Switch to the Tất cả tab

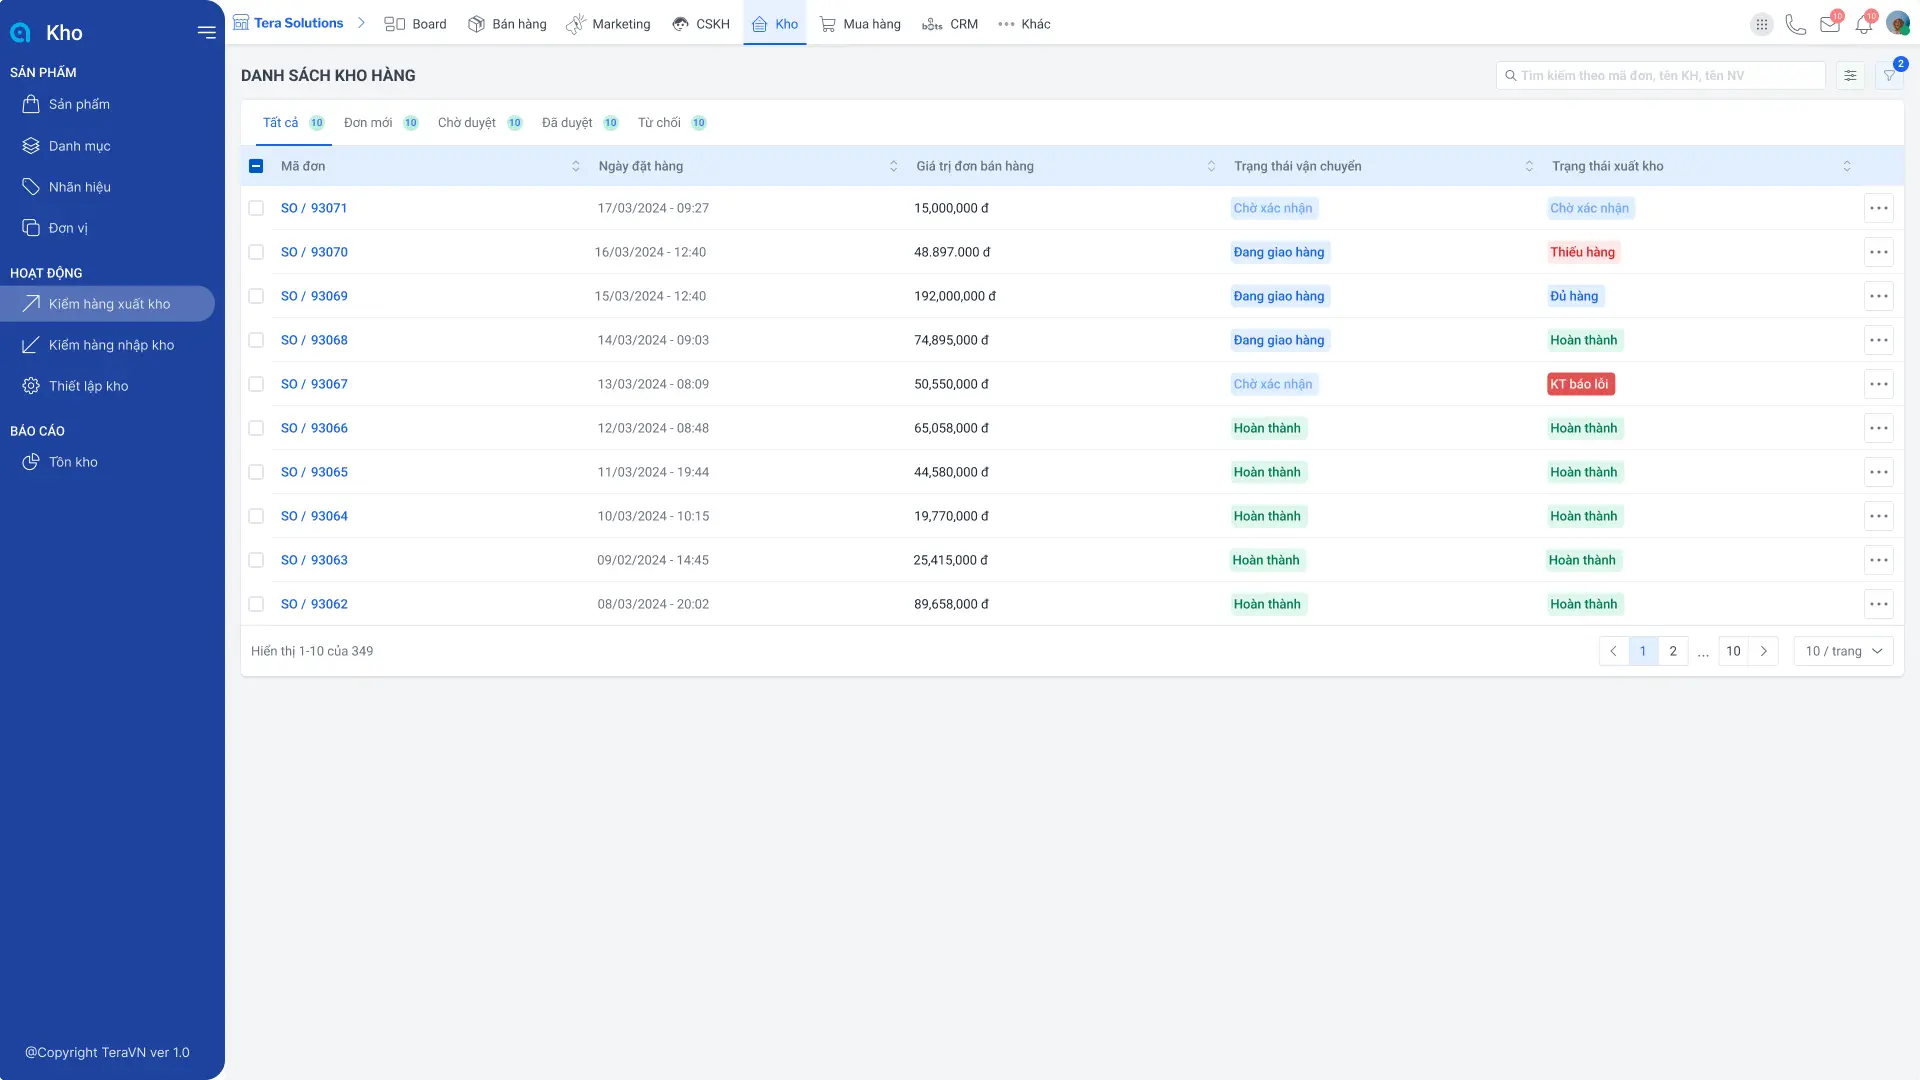(x=293, y=123)
